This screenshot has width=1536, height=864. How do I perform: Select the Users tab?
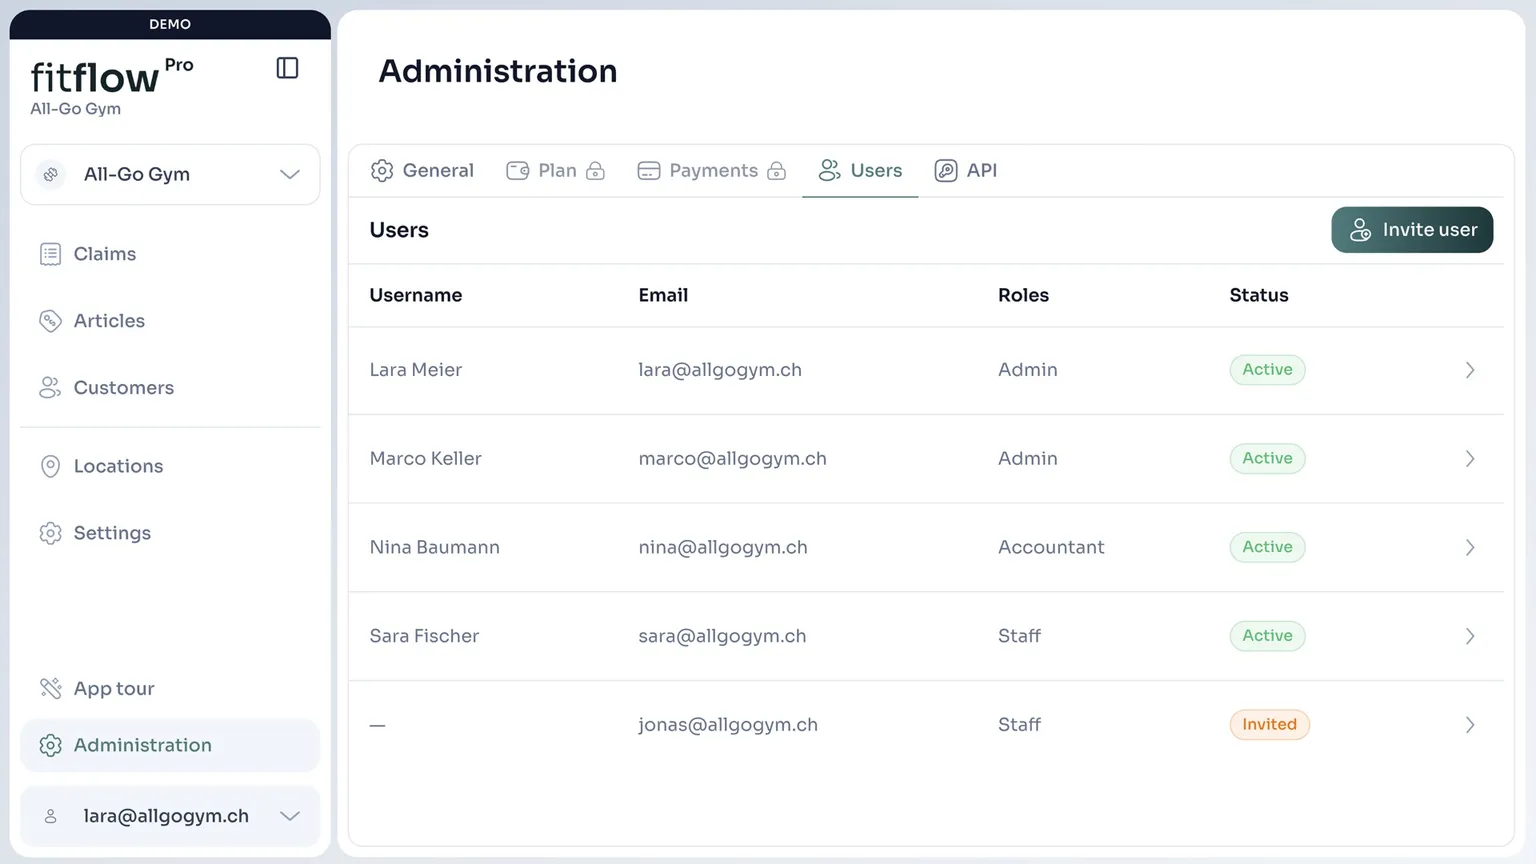[860, 171]
